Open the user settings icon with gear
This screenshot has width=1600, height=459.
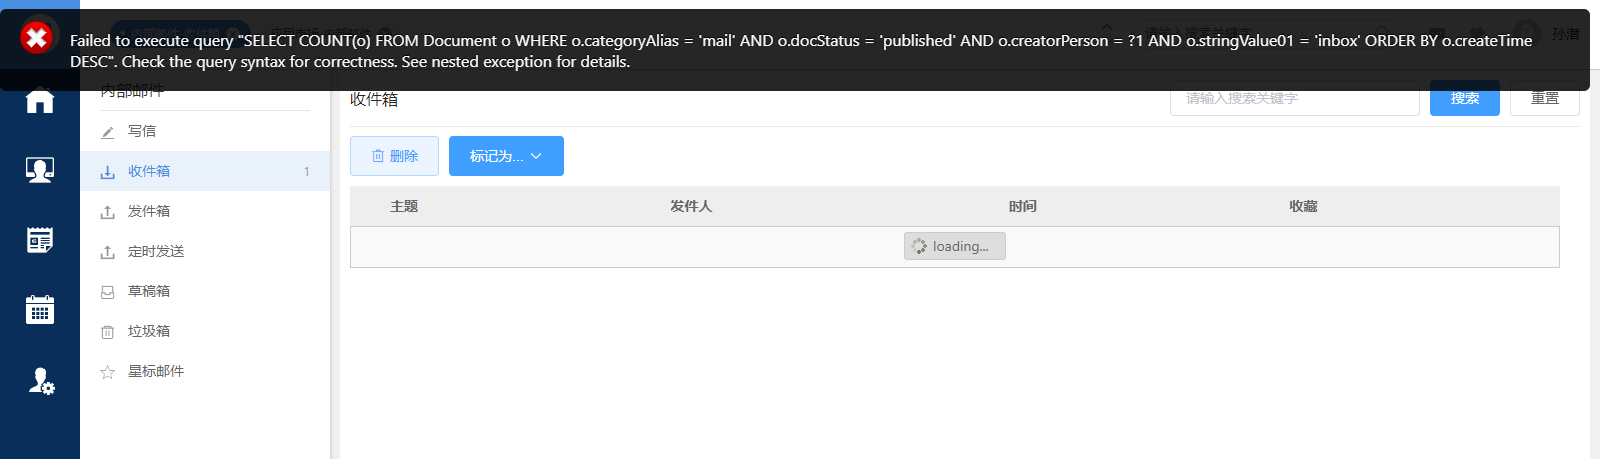coord(41,381)
